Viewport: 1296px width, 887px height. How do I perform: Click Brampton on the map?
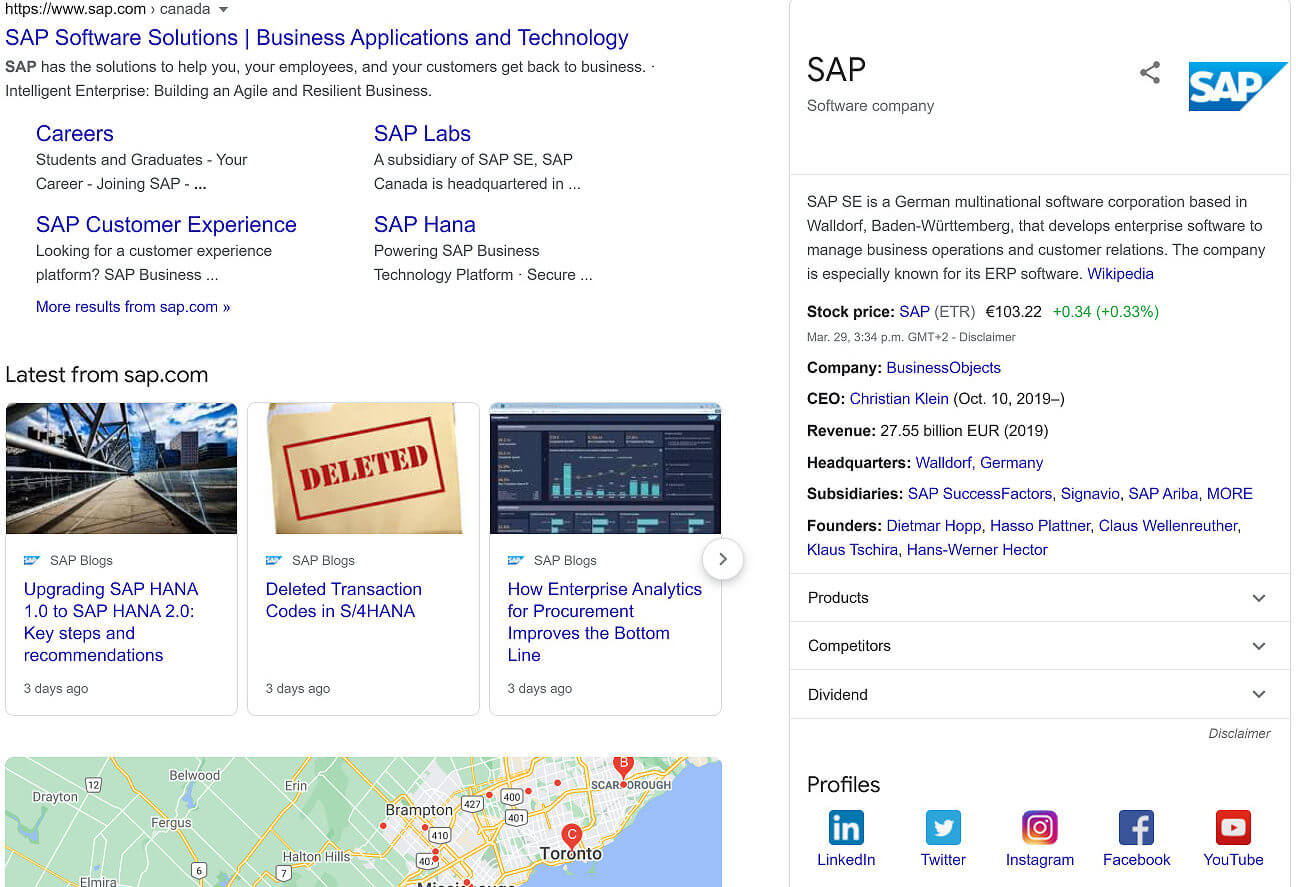tap(419, 810)
